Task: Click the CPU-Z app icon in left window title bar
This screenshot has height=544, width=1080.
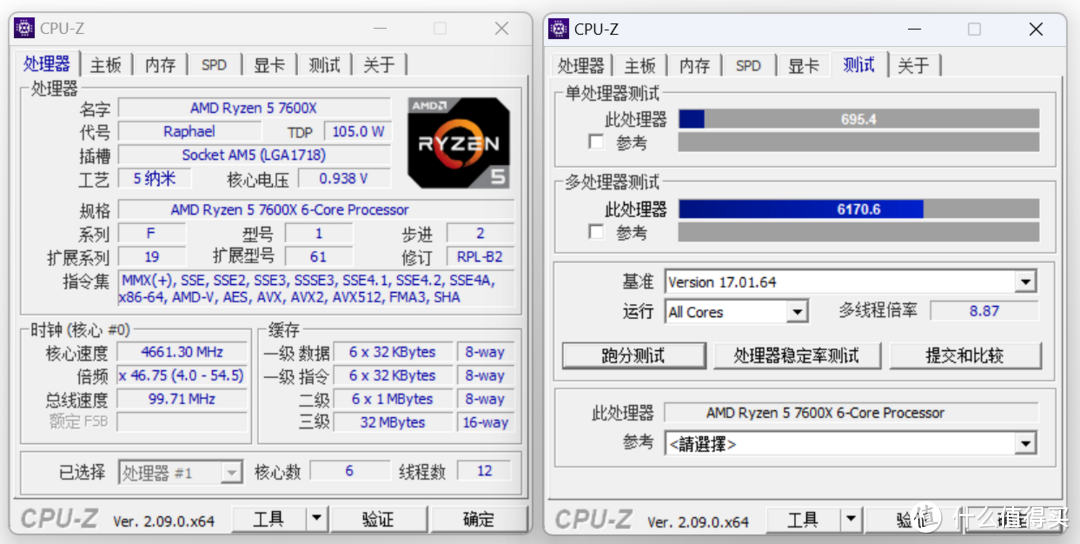Action: point(24,28)
